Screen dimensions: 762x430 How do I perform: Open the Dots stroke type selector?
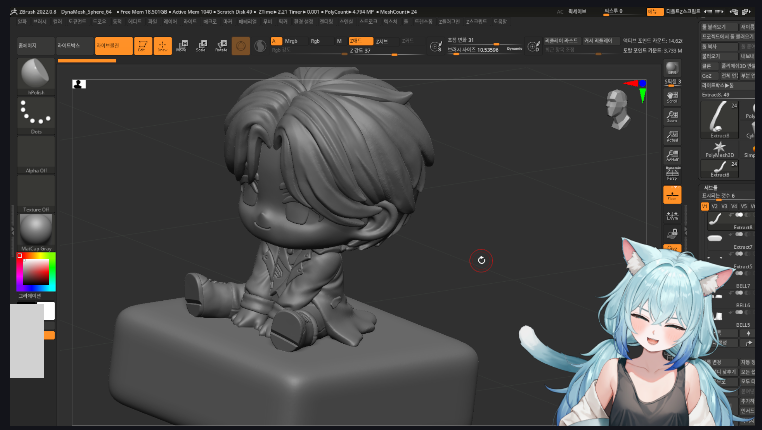point(36,116)
